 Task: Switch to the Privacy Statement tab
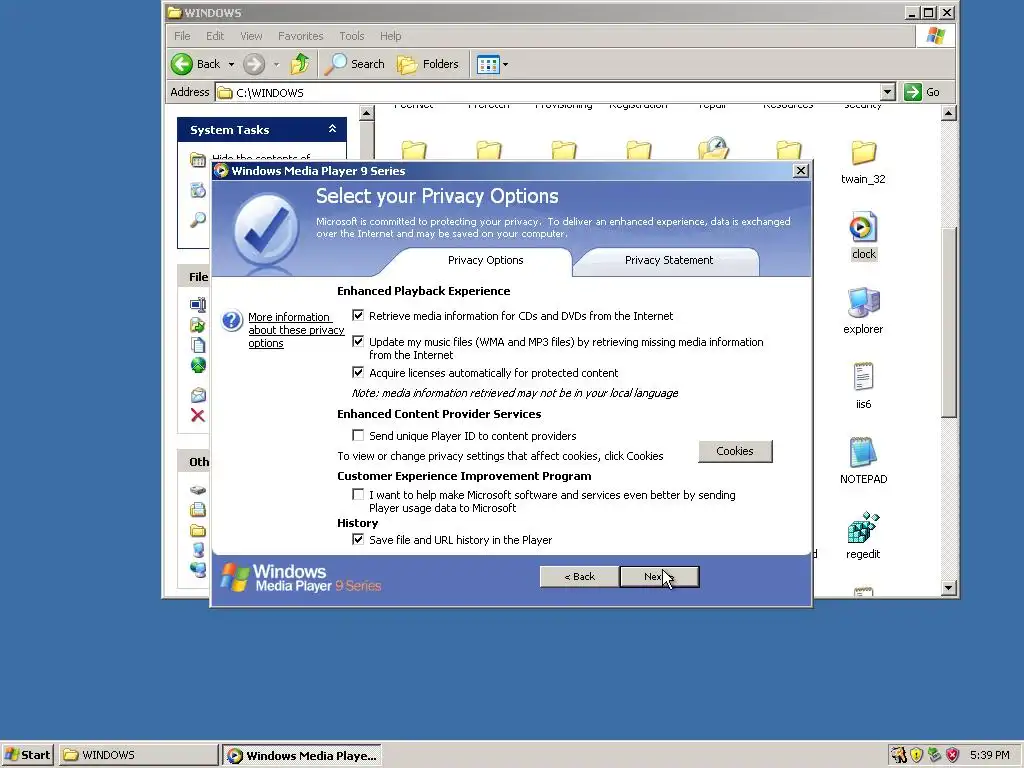[x=669, y=261]
